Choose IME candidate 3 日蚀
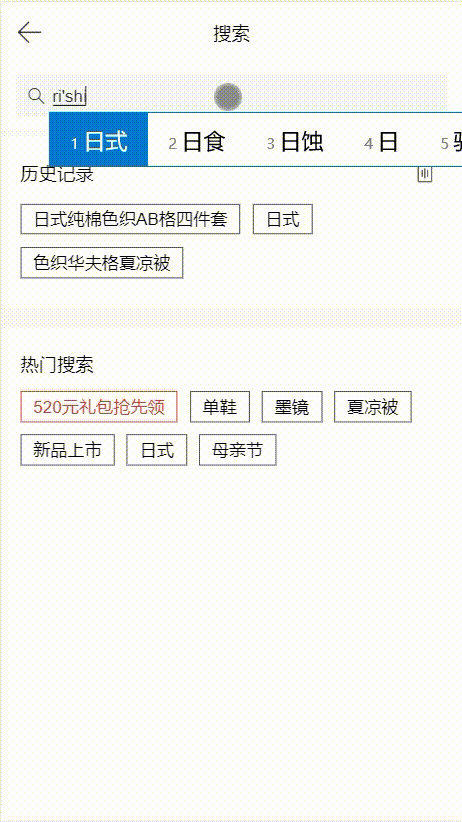The width and height of the screenshot is (462, 822). 295,142
